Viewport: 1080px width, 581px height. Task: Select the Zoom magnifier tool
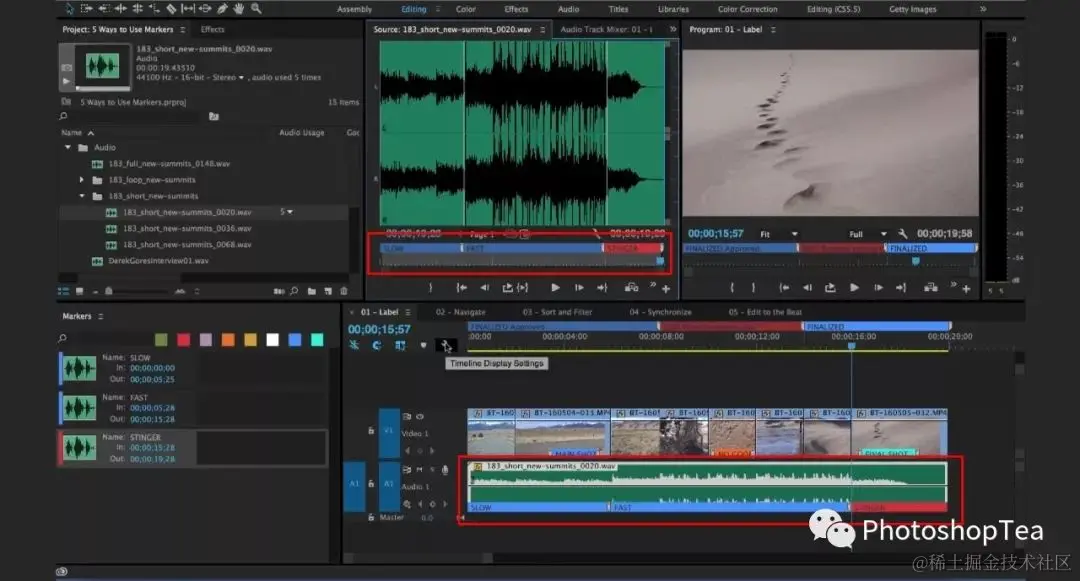click(x=256, y=9)
